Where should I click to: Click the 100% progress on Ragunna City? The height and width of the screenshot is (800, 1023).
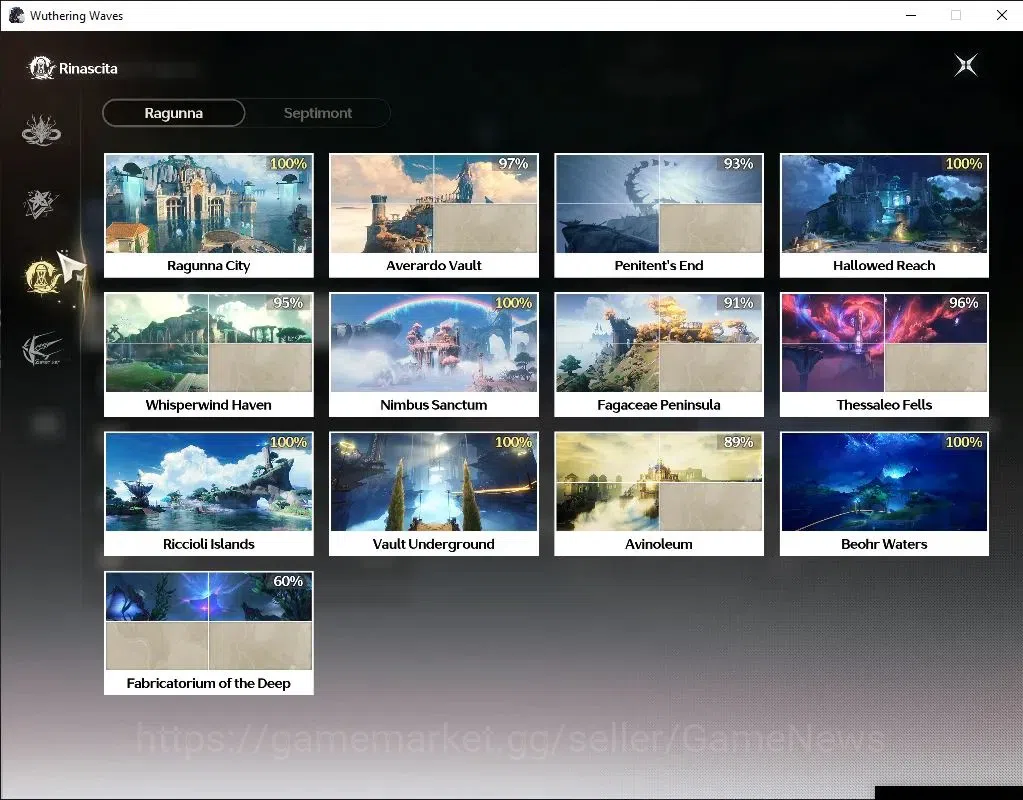288,164
